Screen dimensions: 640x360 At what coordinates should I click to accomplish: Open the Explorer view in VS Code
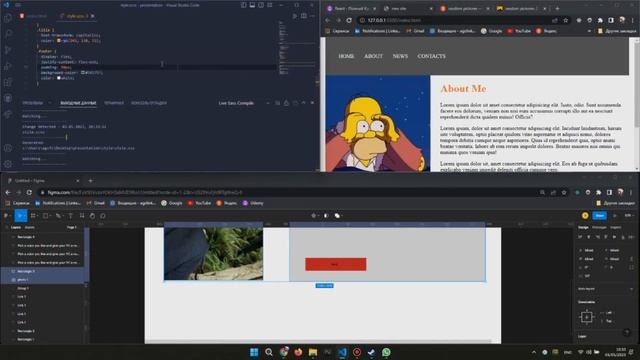[x=8, y=18]
